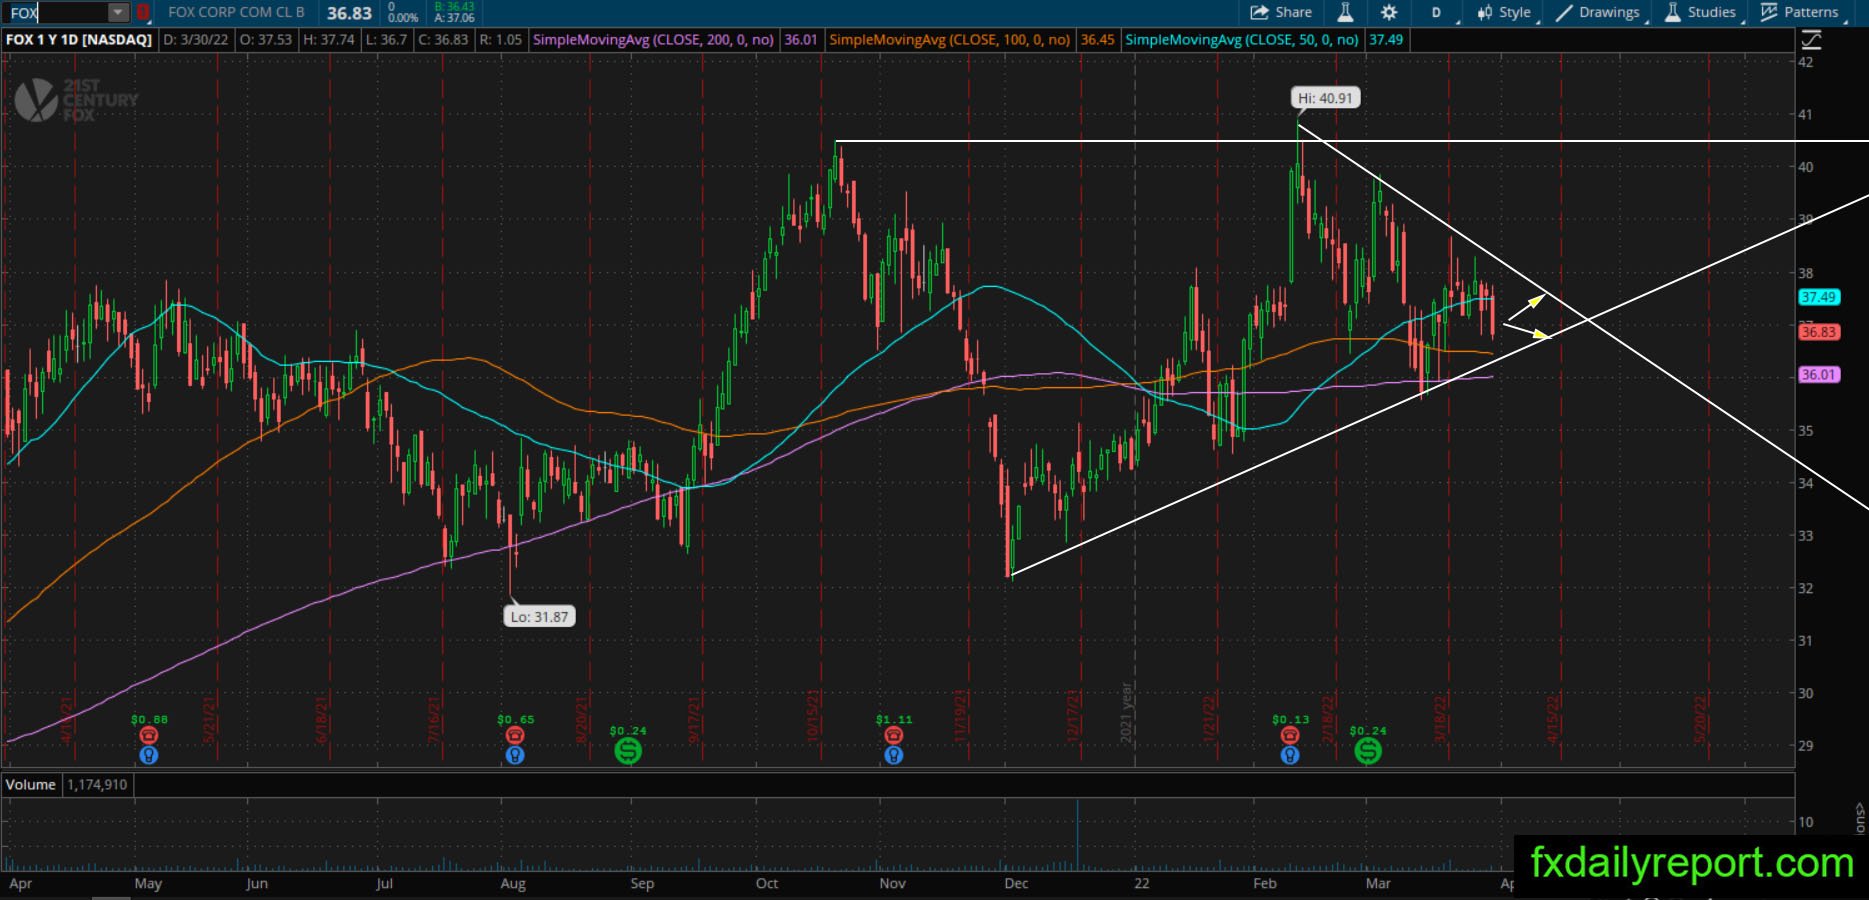1869x900 pixels.
Task: Click the SimpleMovingAvg 200 study label
Action: [653, 40]
